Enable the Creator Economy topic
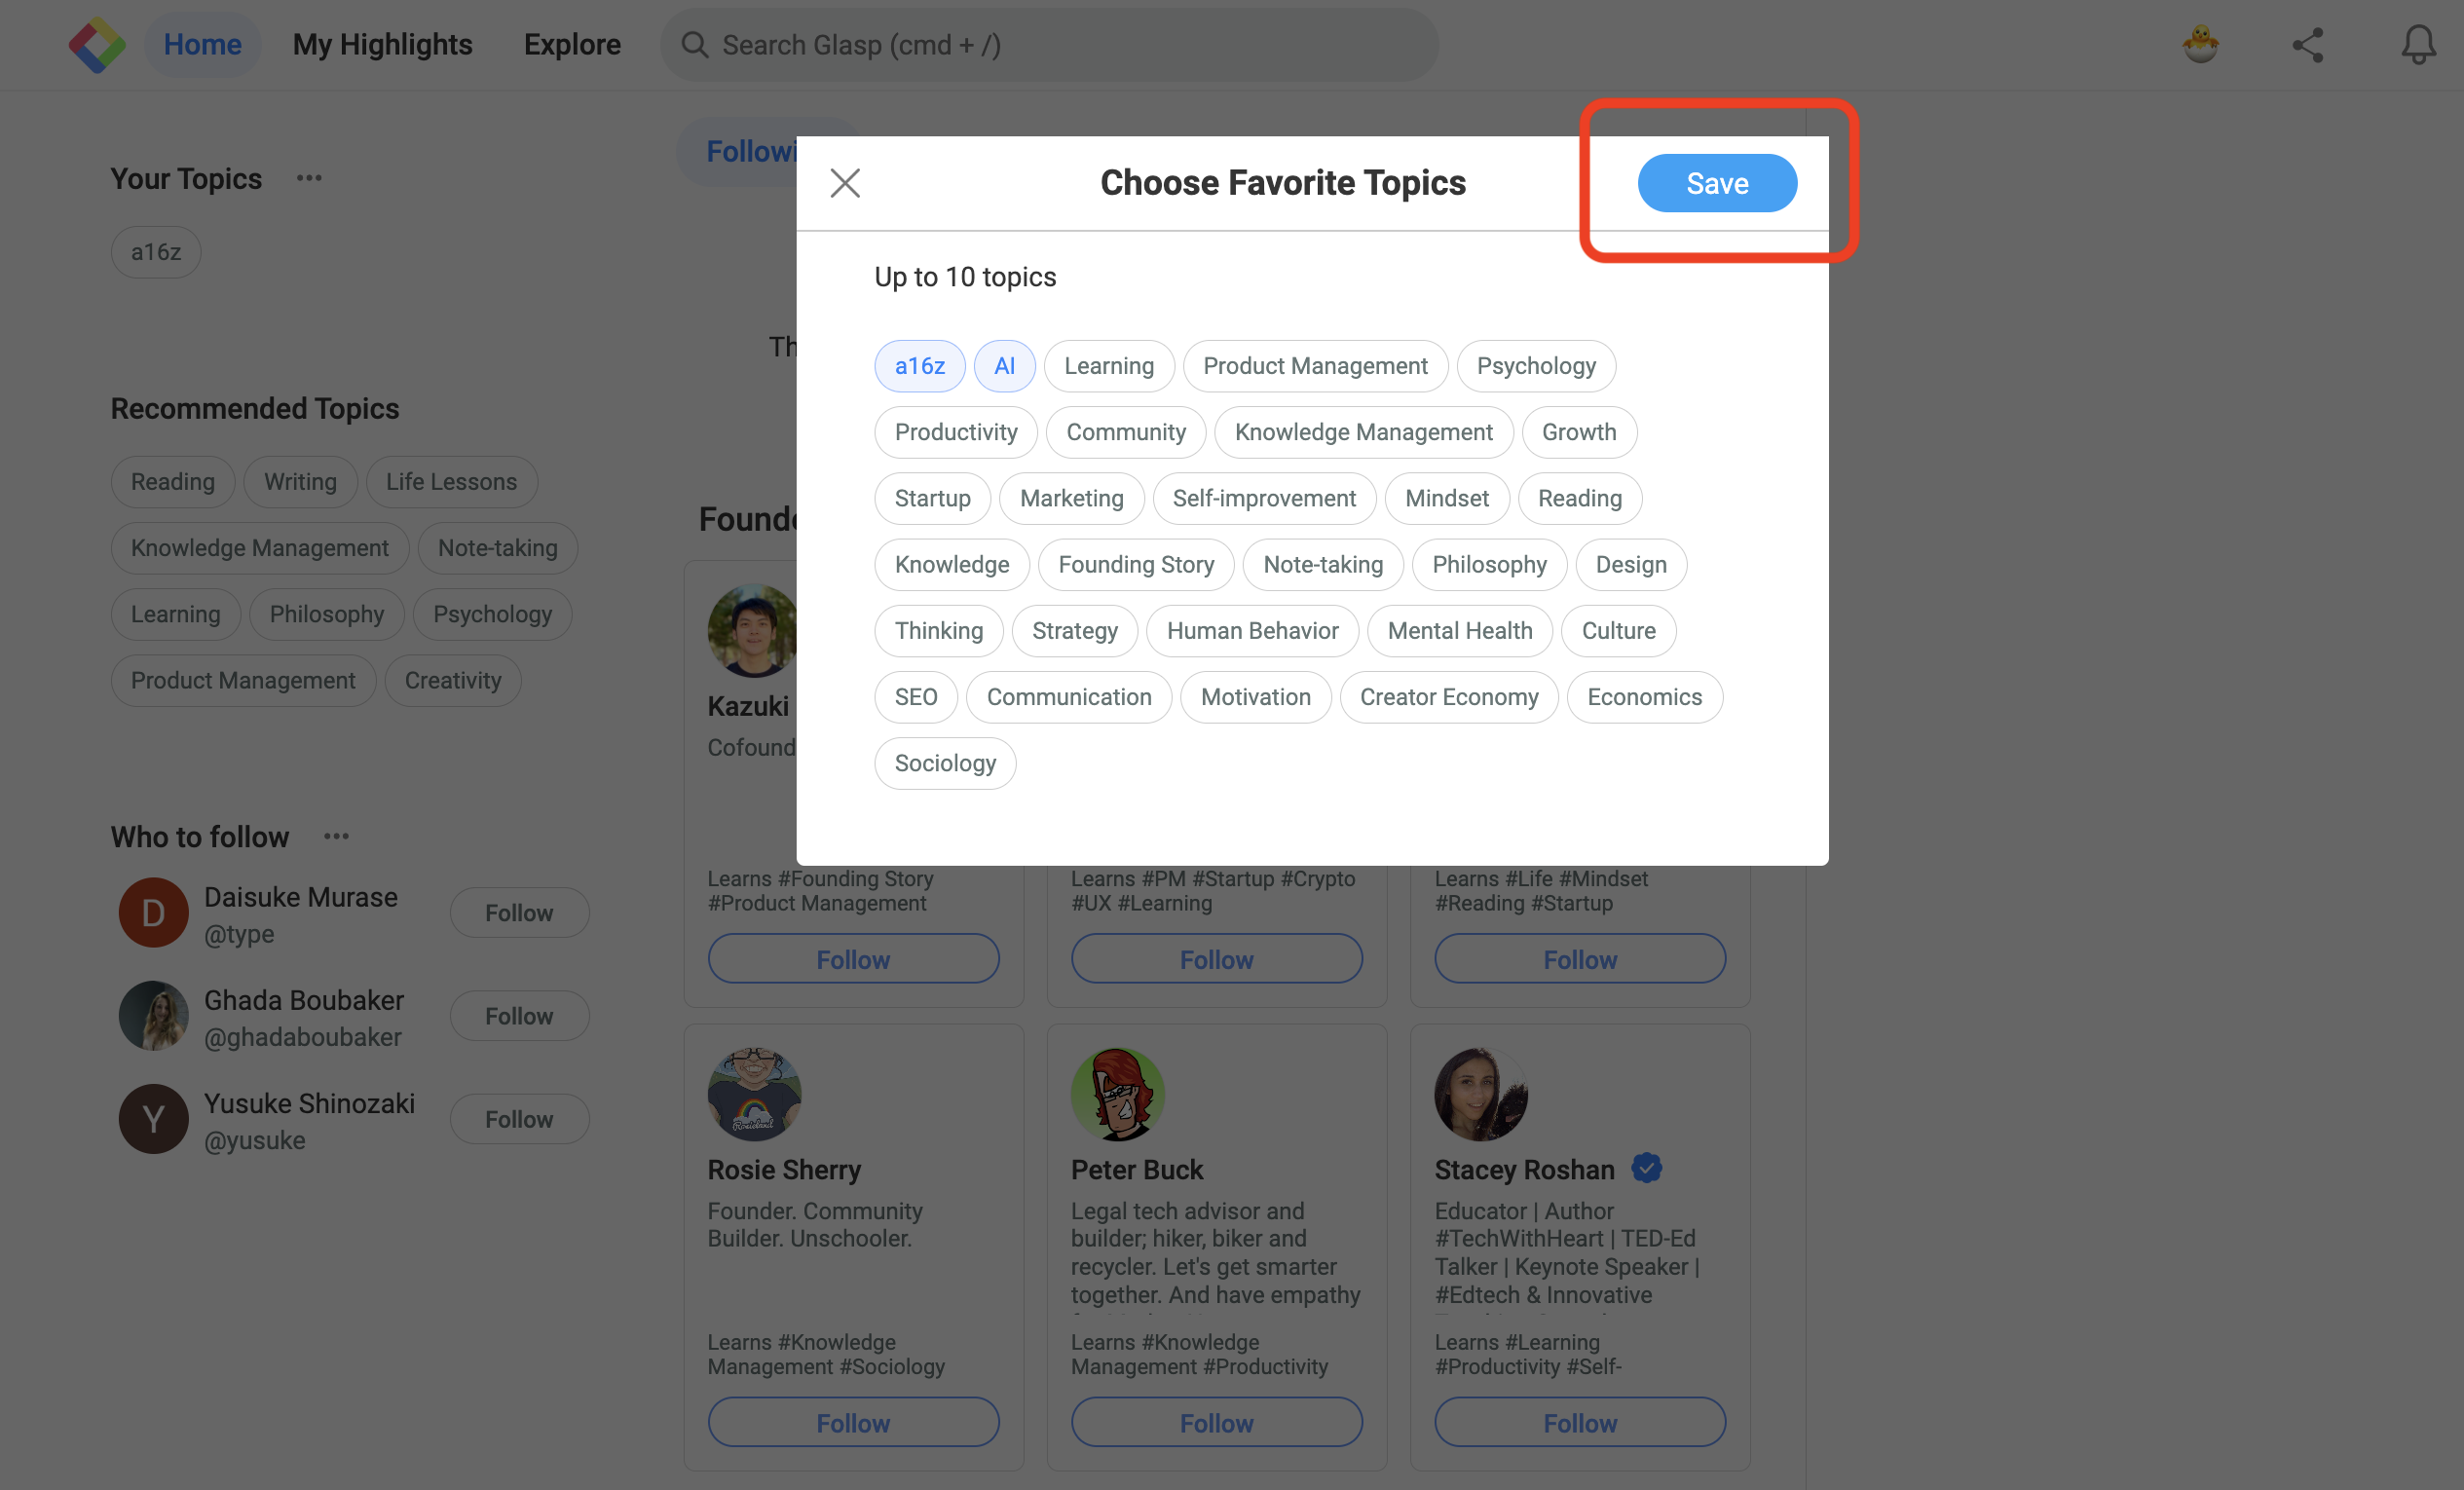 (1448, 697)
